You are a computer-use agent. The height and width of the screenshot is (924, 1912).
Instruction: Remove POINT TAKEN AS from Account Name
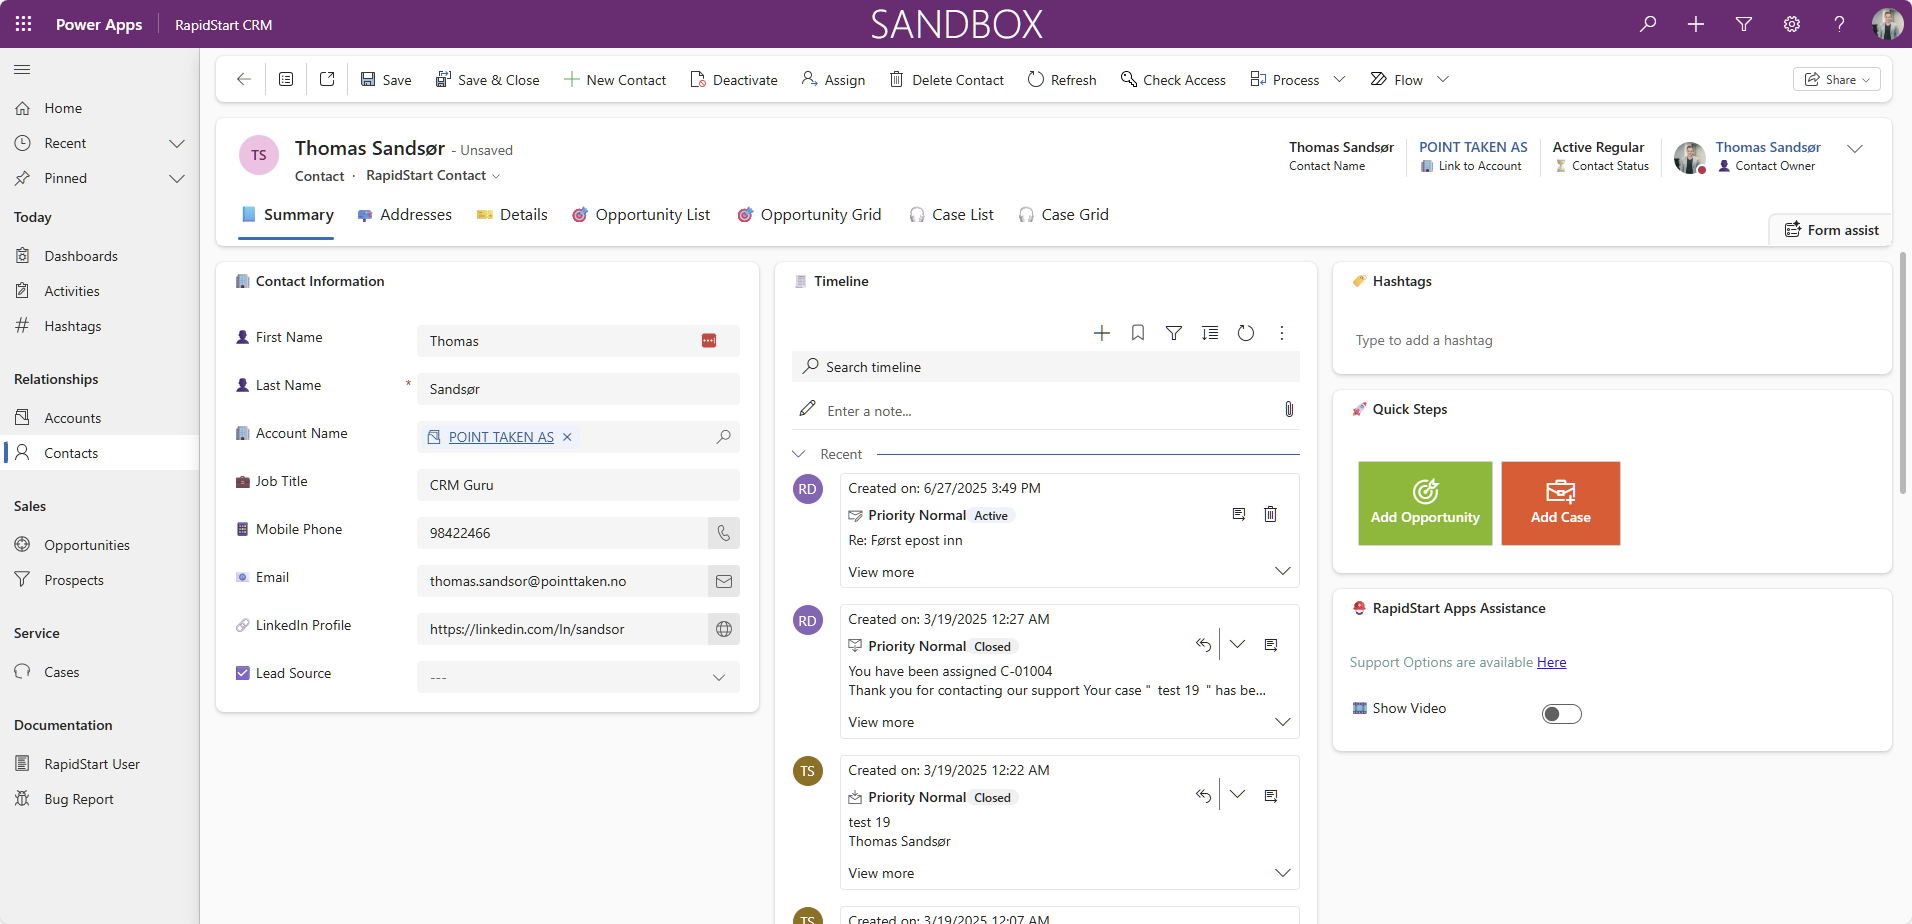(567, 437)
